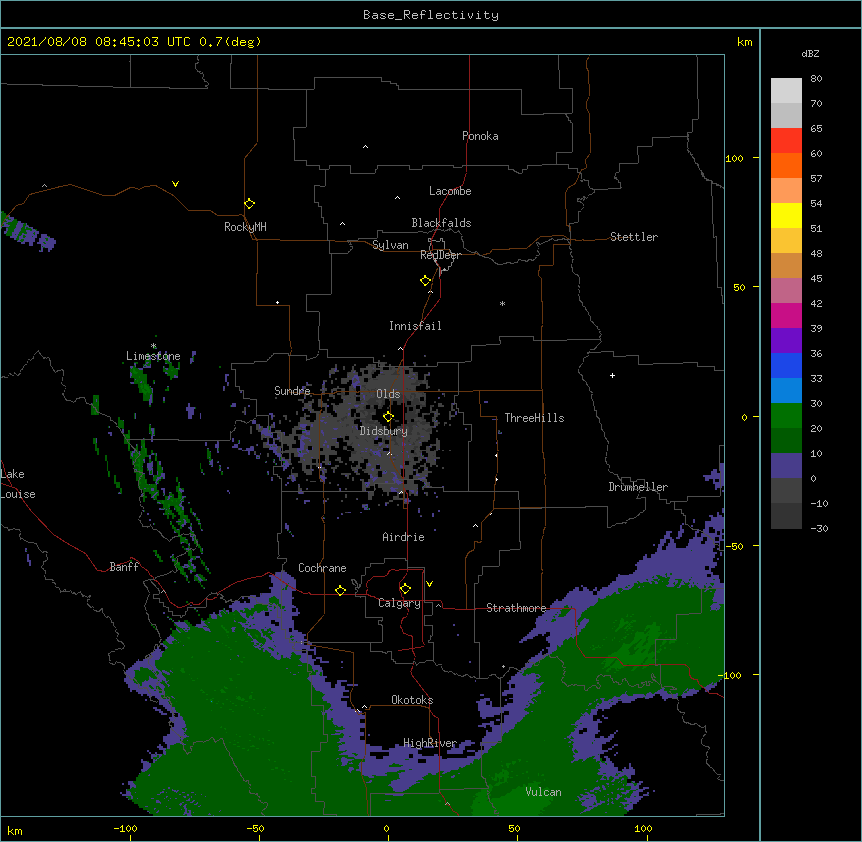Click the dusty pink swatch between 45 and 42
Screen dimensions: 862x842
(786, 291)
